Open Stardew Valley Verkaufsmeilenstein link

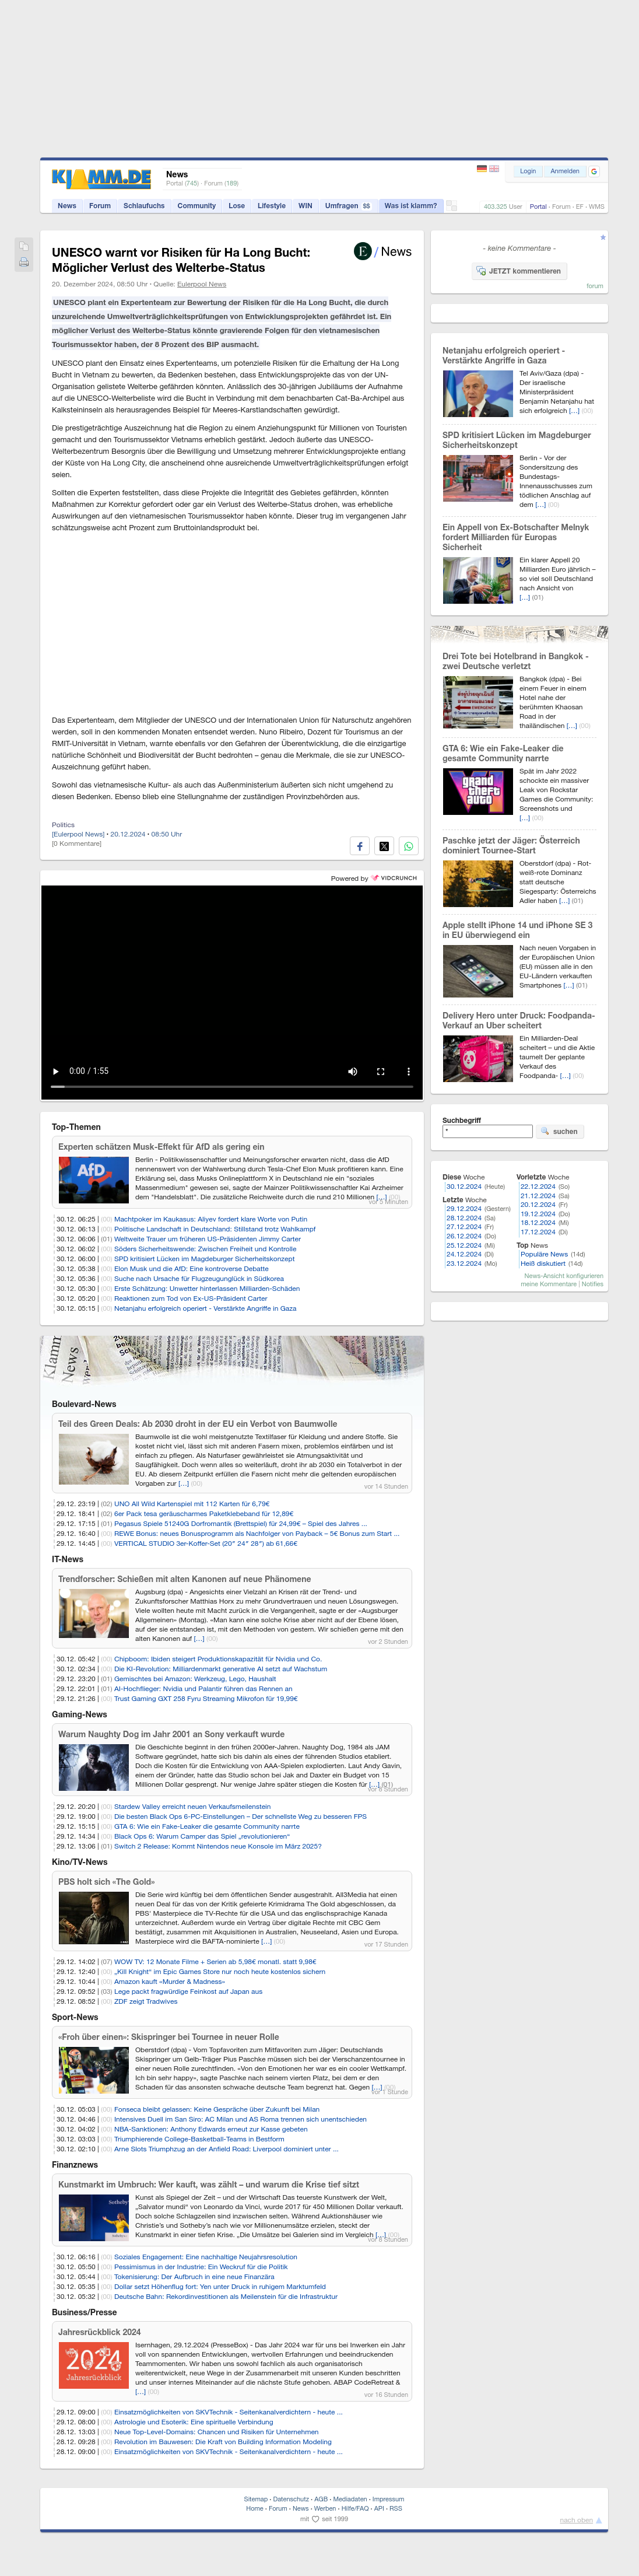[192, 1807]
